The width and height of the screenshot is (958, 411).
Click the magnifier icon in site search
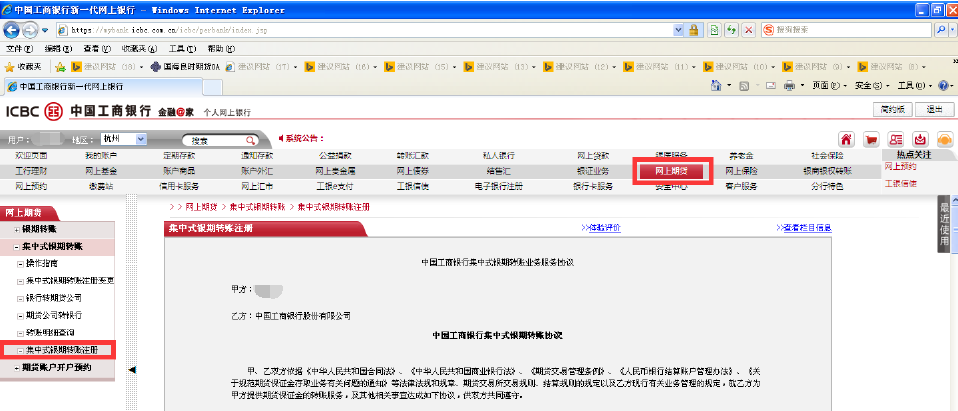pos(250,140)
